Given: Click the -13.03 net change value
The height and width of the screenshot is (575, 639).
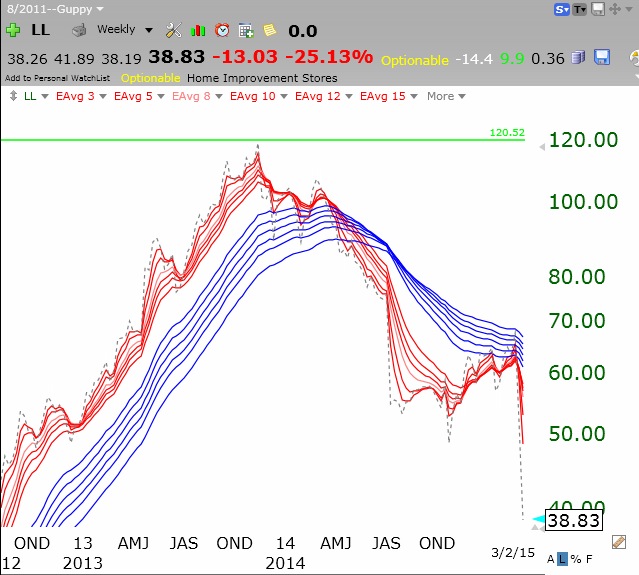Looking at the screenshot, I should point(245,57).
